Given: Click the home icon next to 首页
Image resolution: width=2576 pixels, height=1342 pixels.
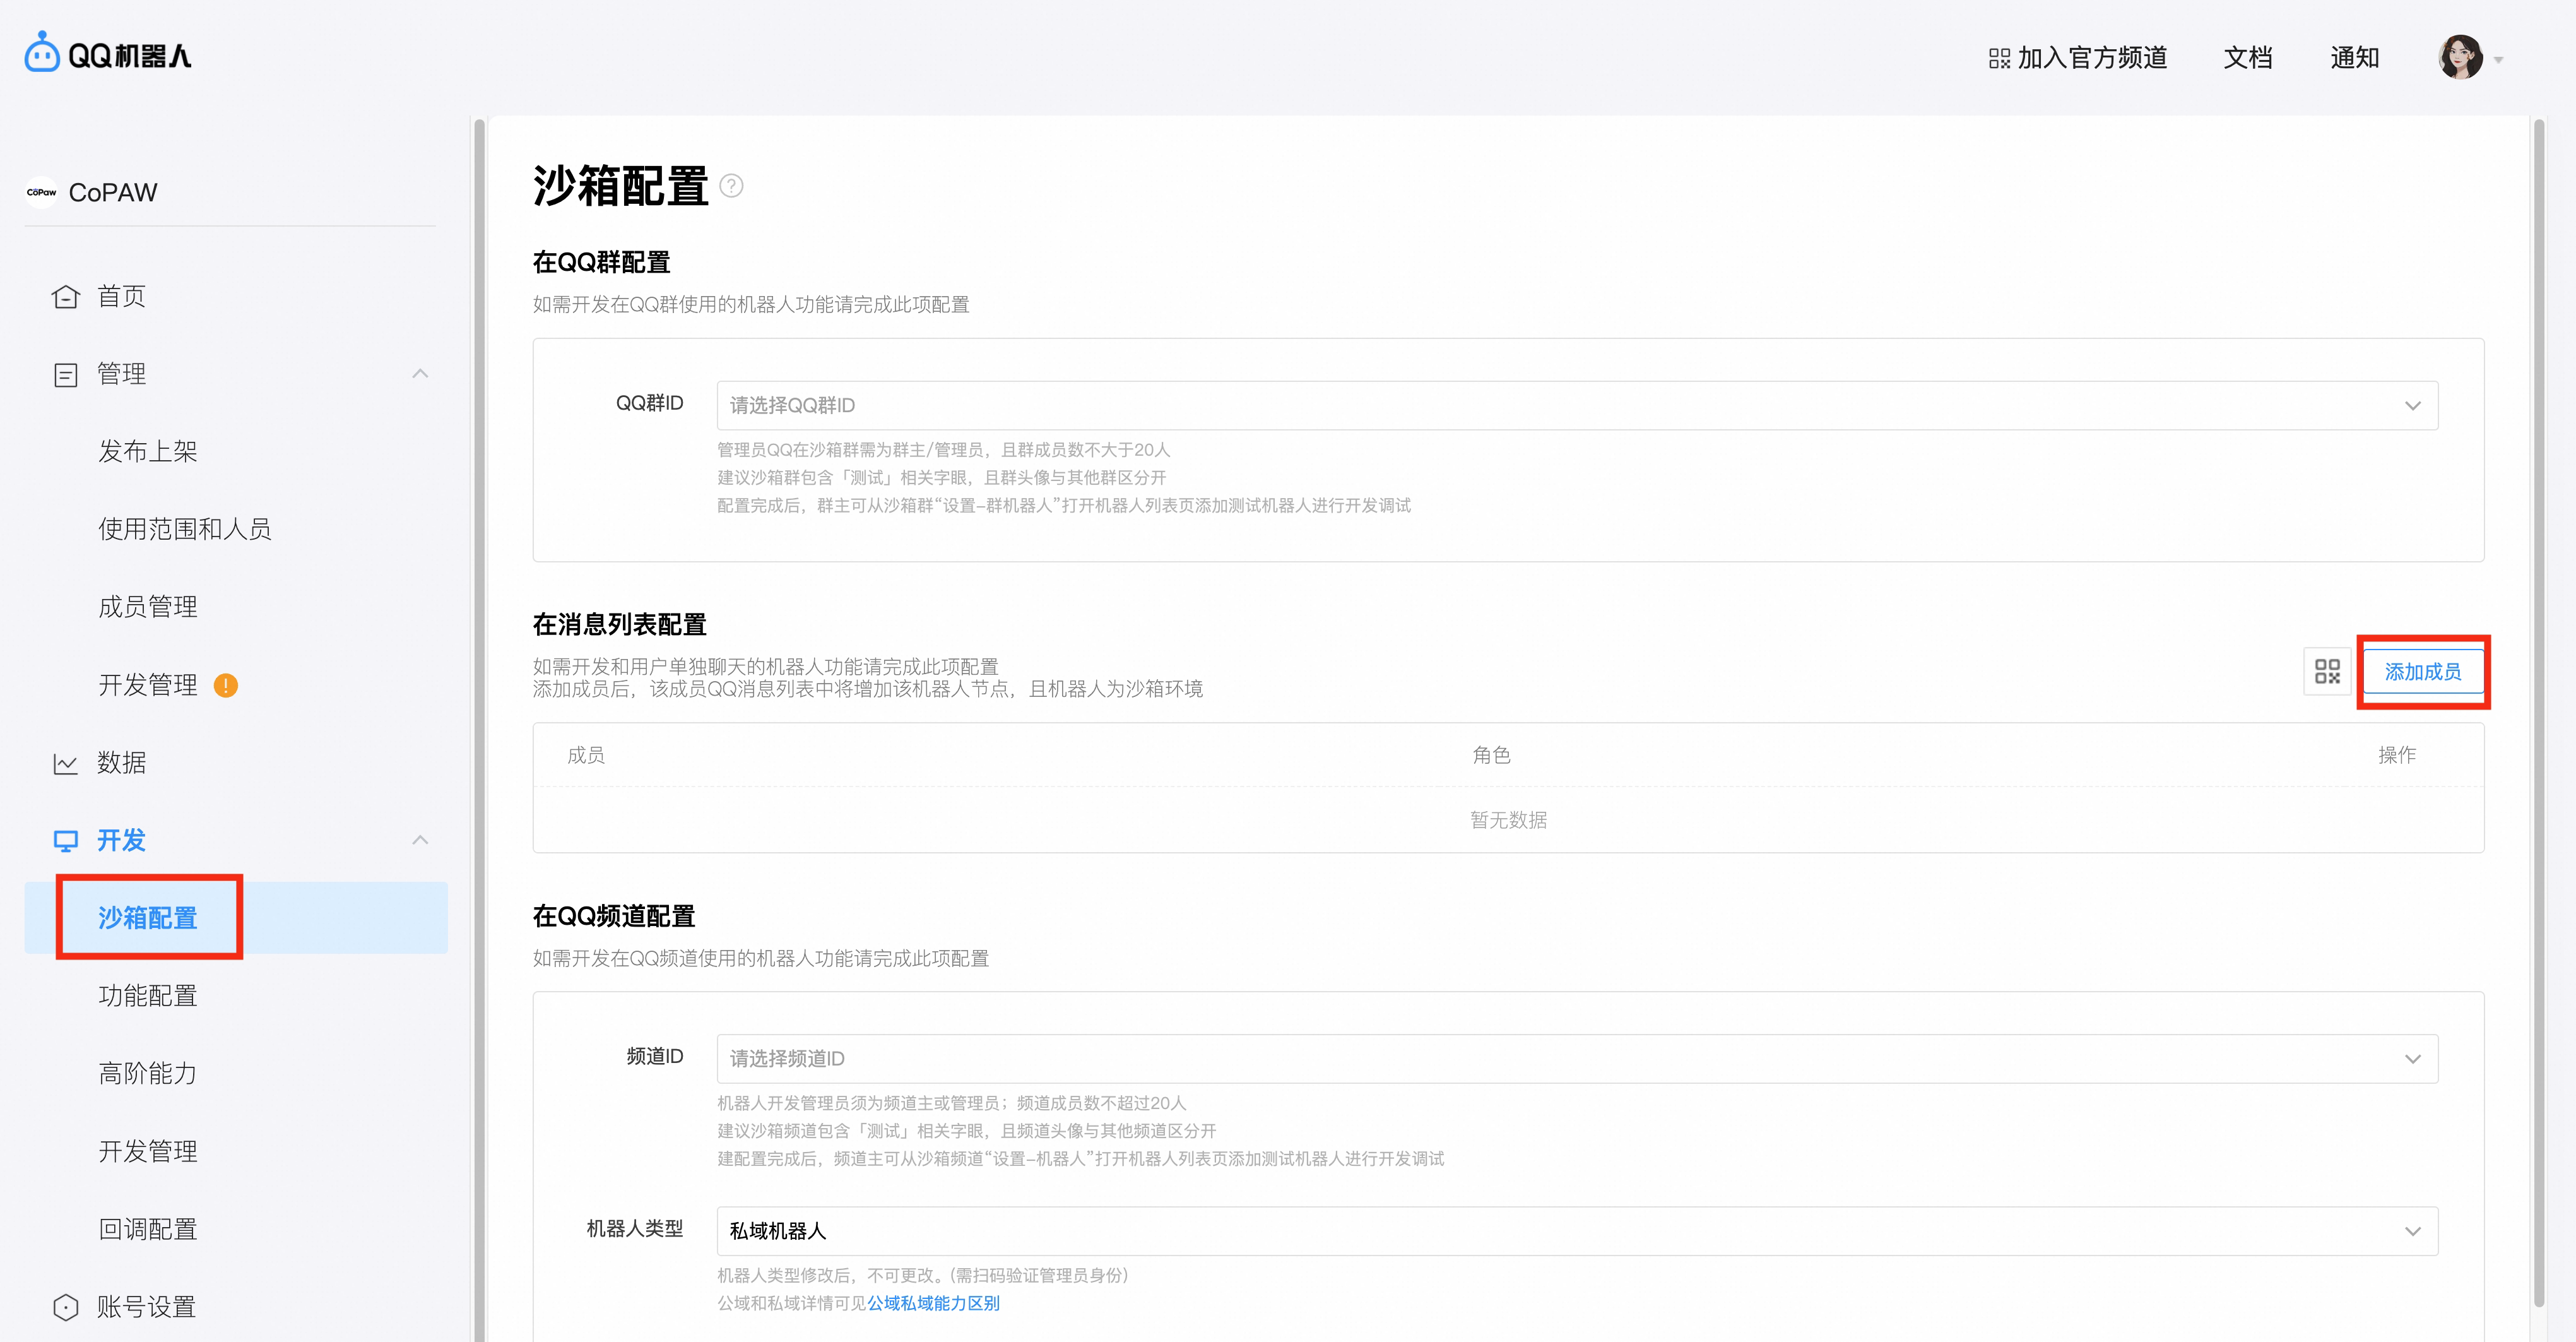Looking at the screenshot, I should coord(66,297).
